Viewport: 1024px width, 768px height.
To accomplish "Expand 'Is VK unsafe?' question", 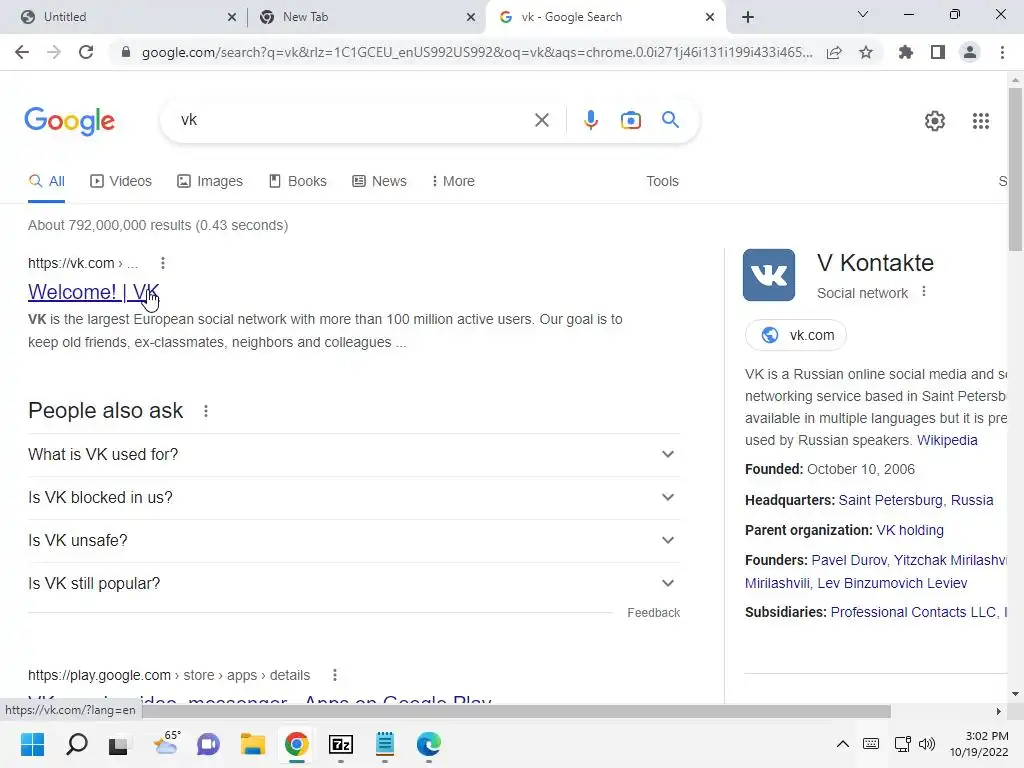I will point(354,541).
